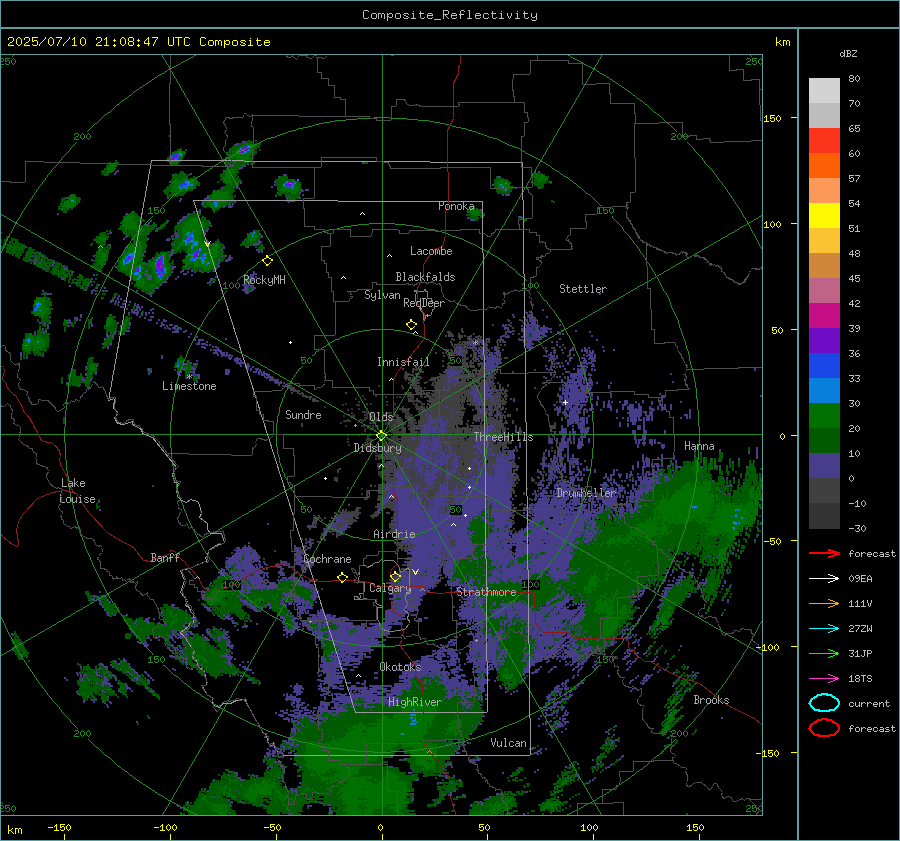
Task: Click the Olds label
Action: 381,417
